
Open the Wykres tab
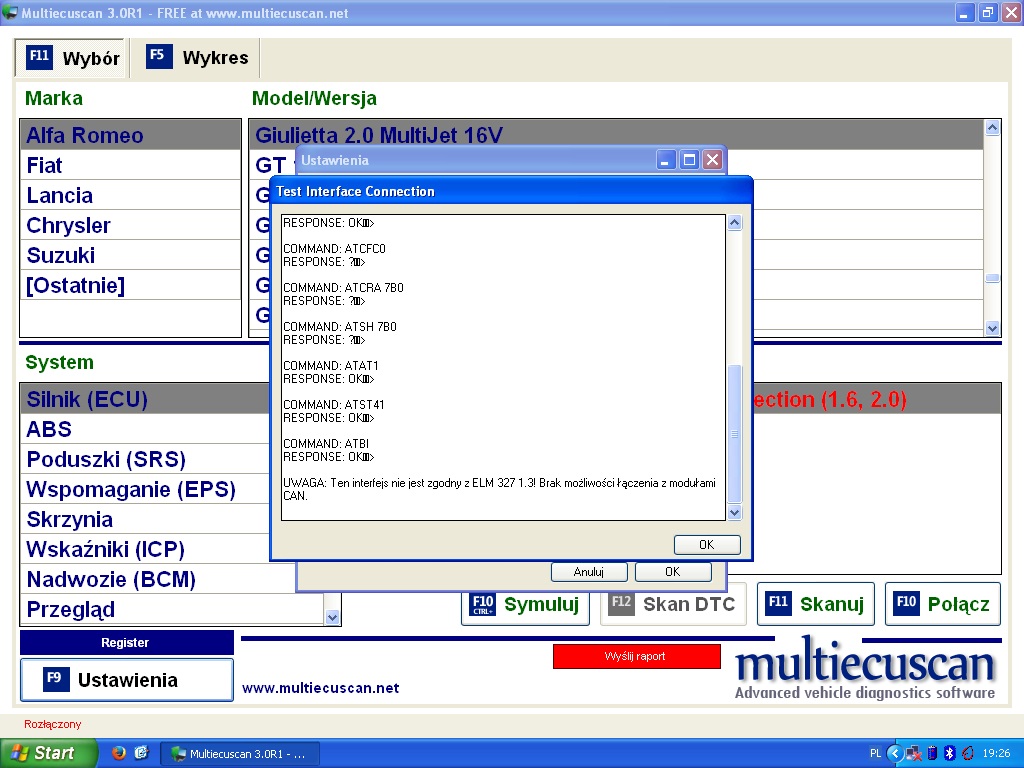(x=197, y=58)
